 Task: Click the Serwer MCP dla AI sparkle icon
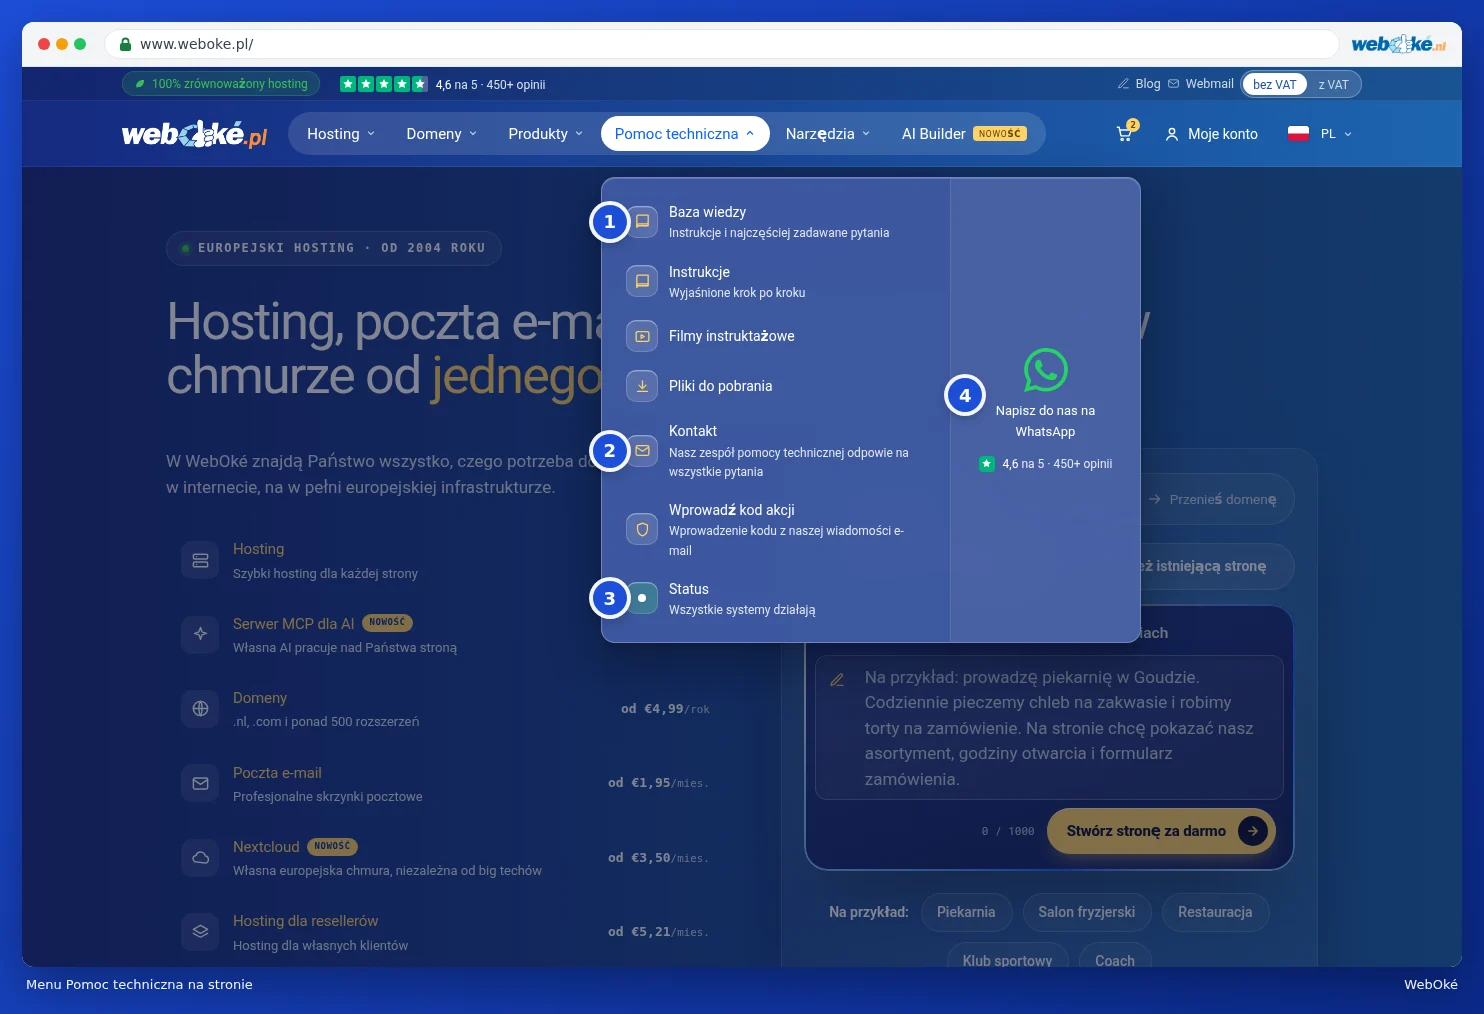click(200, 634)
